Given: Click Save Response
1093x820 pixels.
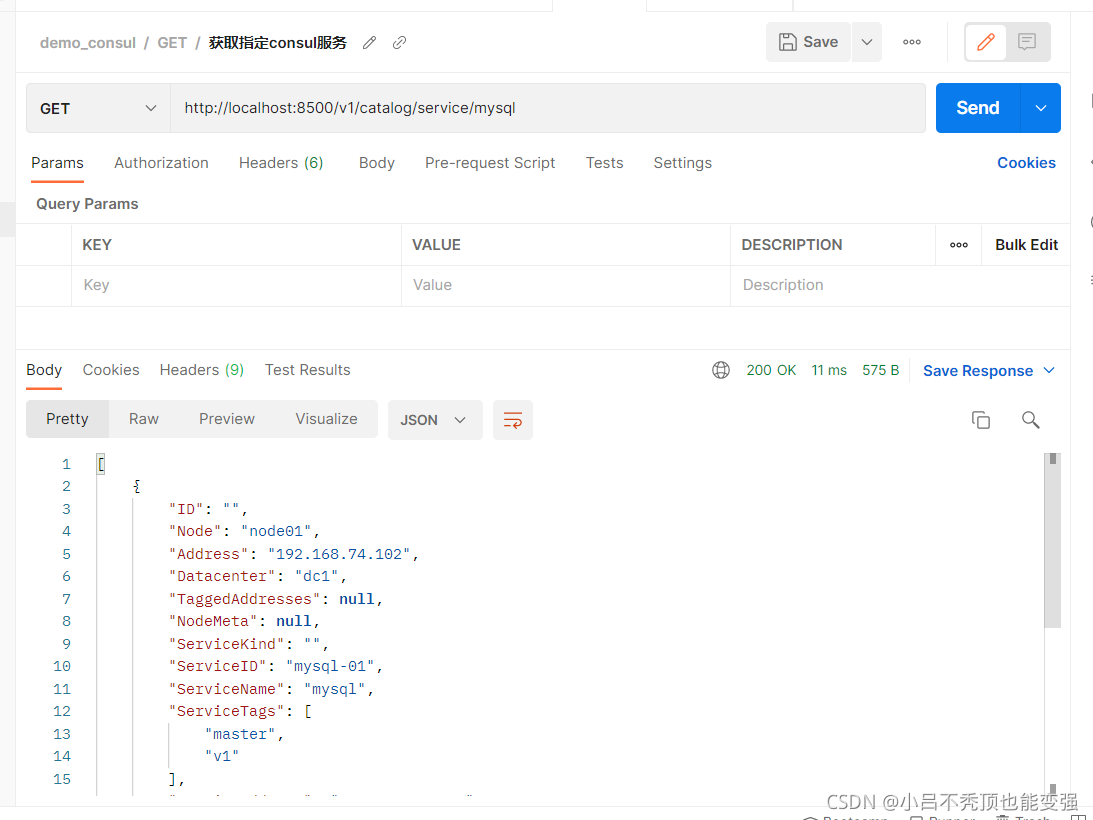Looking at the screenshot, I should (x=978, y=371).
